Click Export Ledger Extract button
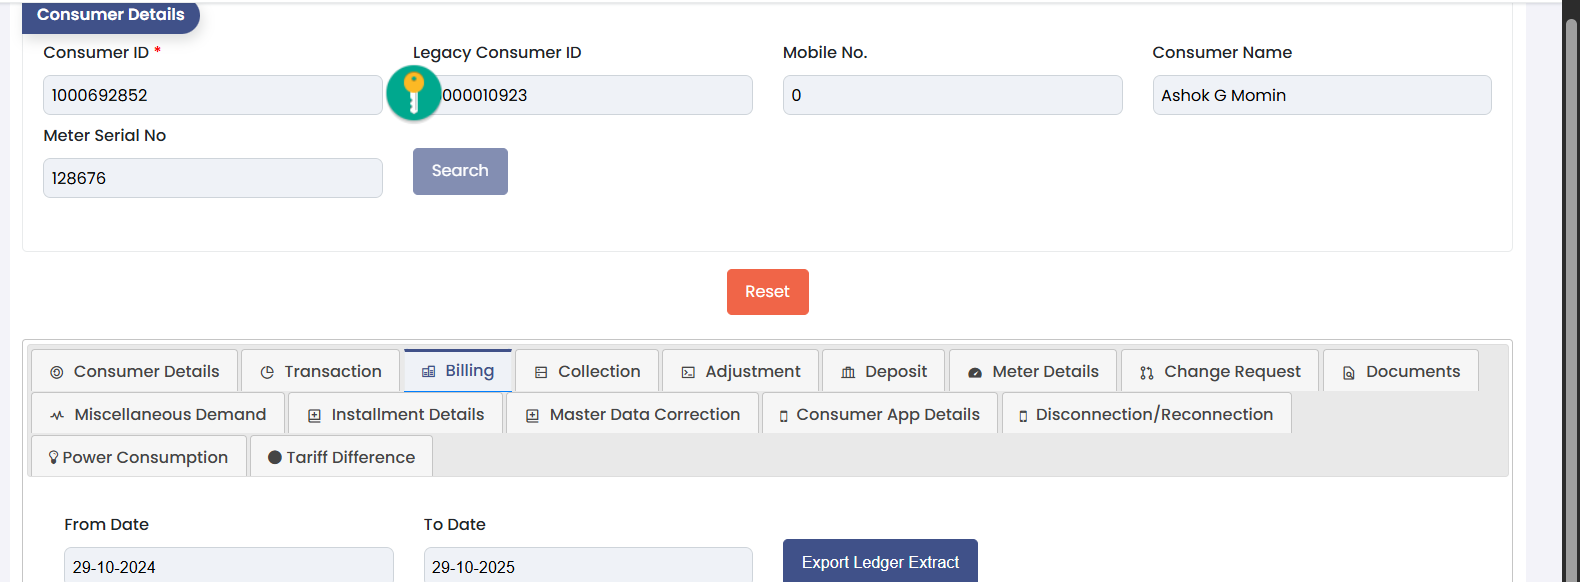This screenshot has width=1580, height=582. click(880, 562)
